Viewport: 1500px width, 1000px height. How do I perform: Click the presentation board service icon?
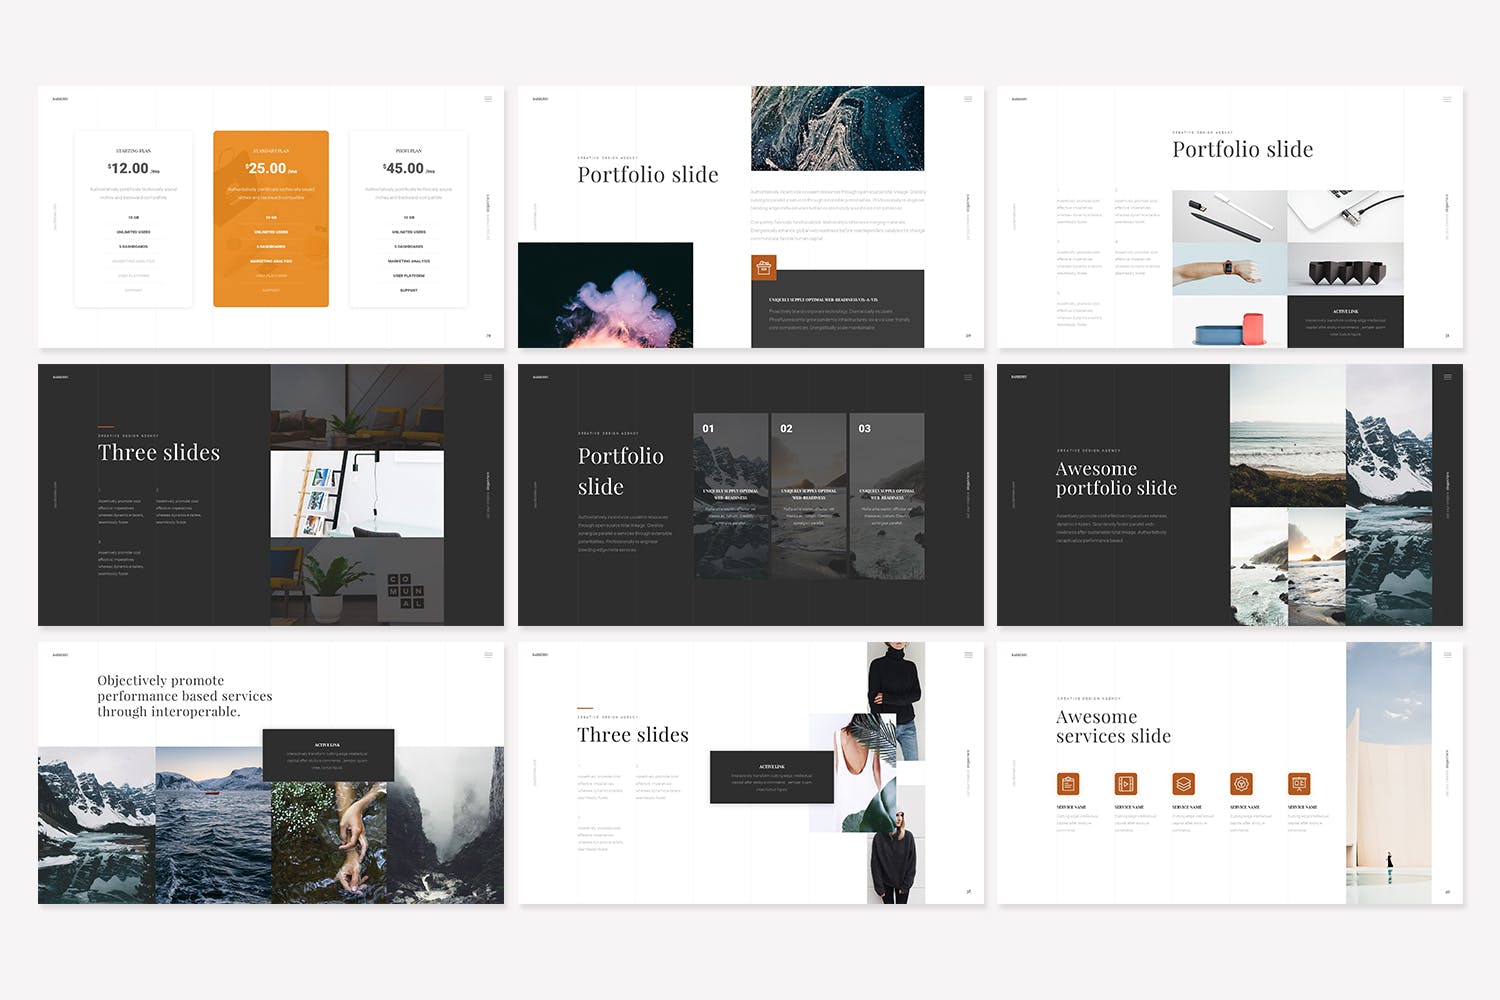point(1299,784)
